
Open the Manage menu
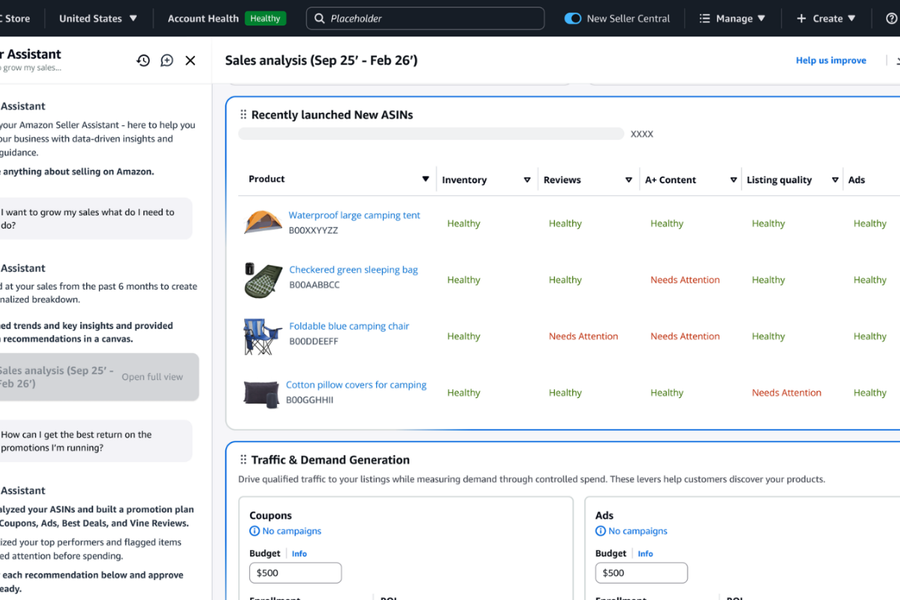coord(732,18)
